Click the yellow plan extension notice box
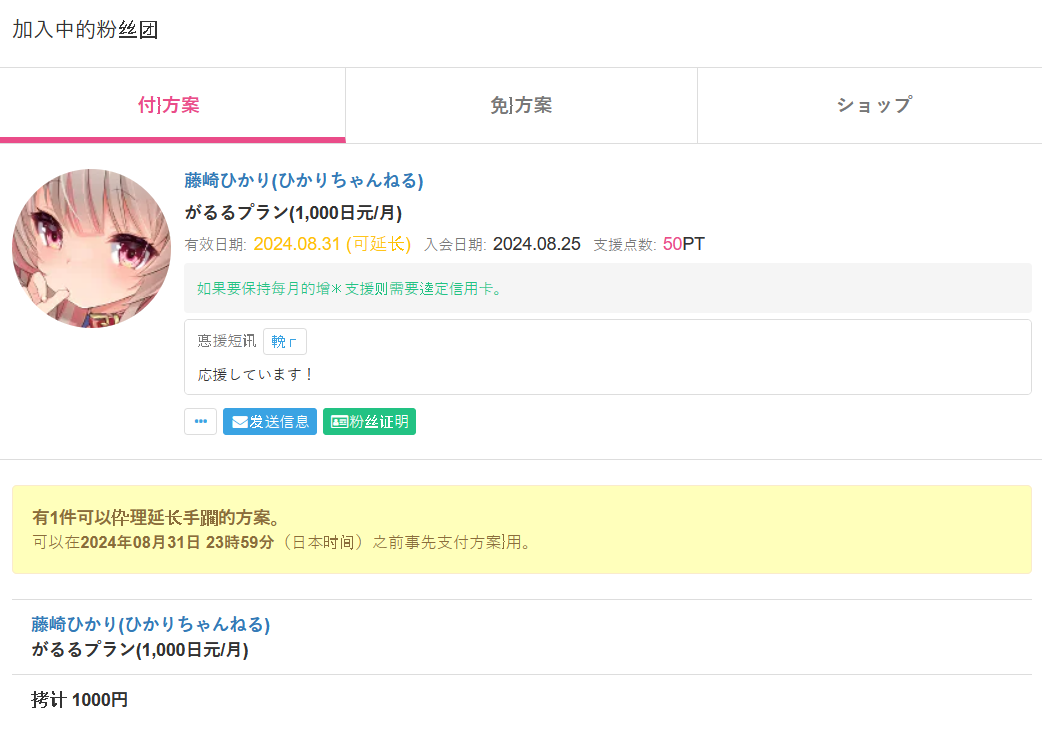 click(x=522, y=529)
